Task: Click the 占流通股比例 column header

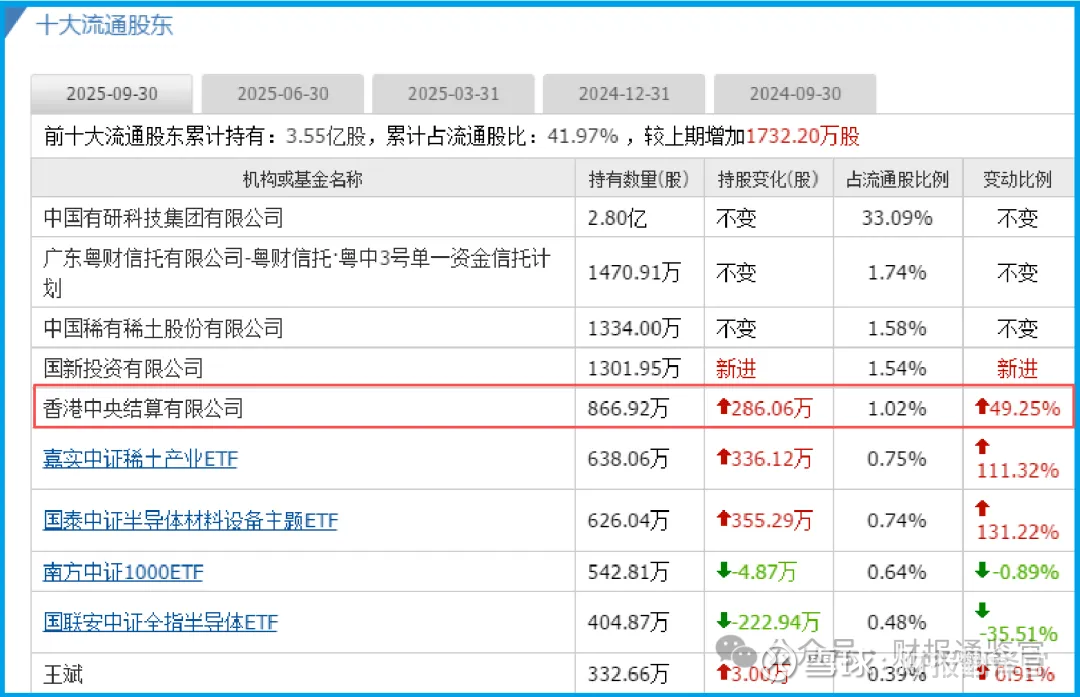Action: (x=897, y=179)
